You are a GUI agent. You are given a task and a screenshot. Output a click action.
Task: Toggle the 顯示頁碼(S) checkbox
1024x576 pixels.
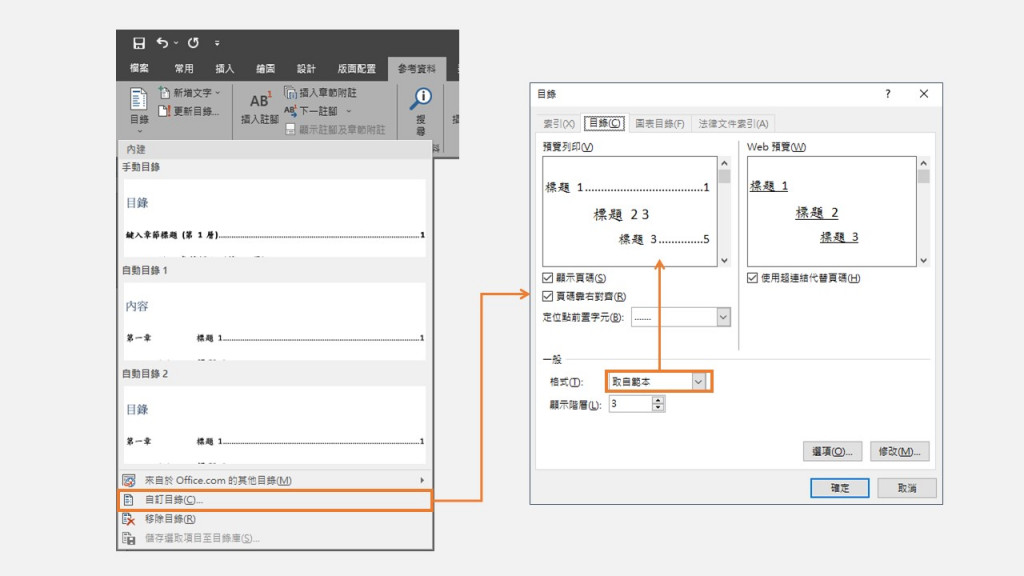click(547, 278)
